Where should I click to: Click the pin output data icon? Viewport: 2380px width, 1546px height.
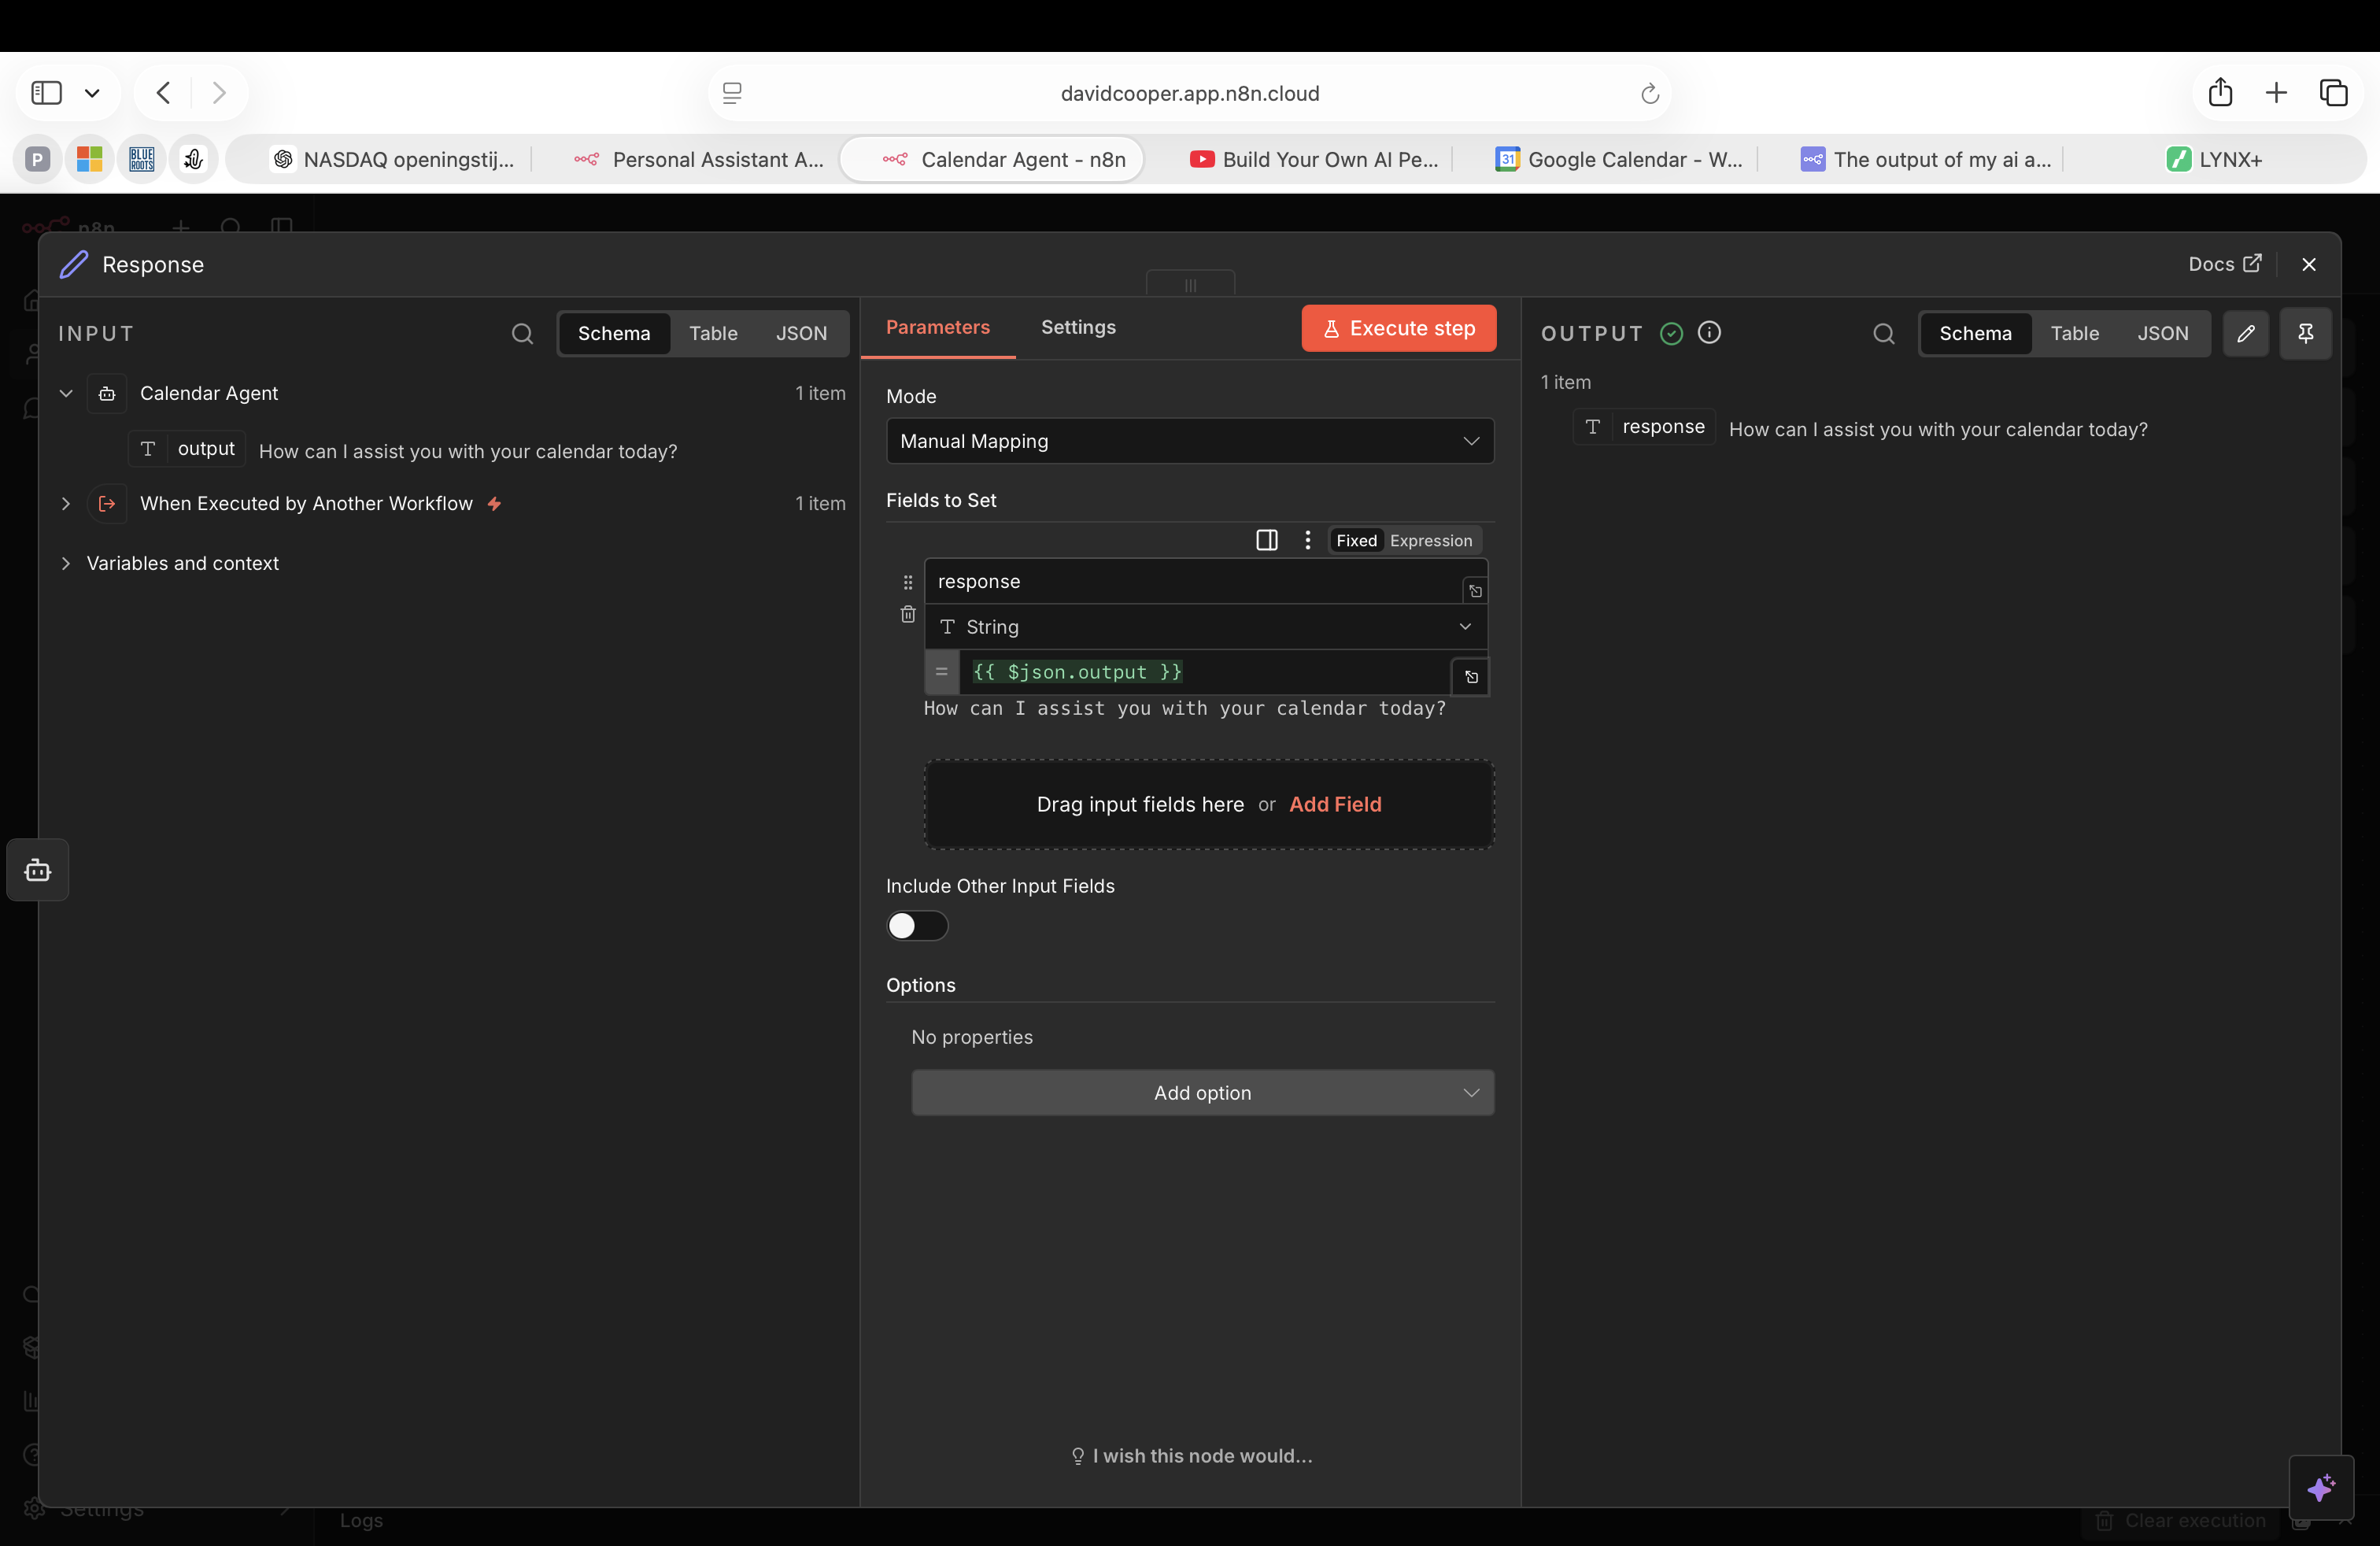[x=2305, y=333]
